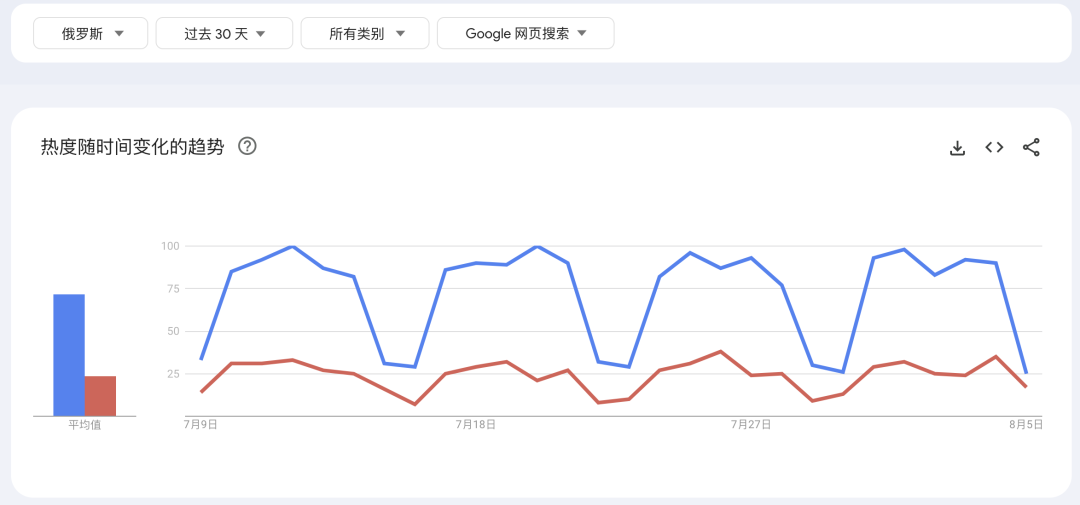The width and height of the screenshot is (1080, 505).
Task: Click the 7月18日 axis label
Action: click(475, 424)
